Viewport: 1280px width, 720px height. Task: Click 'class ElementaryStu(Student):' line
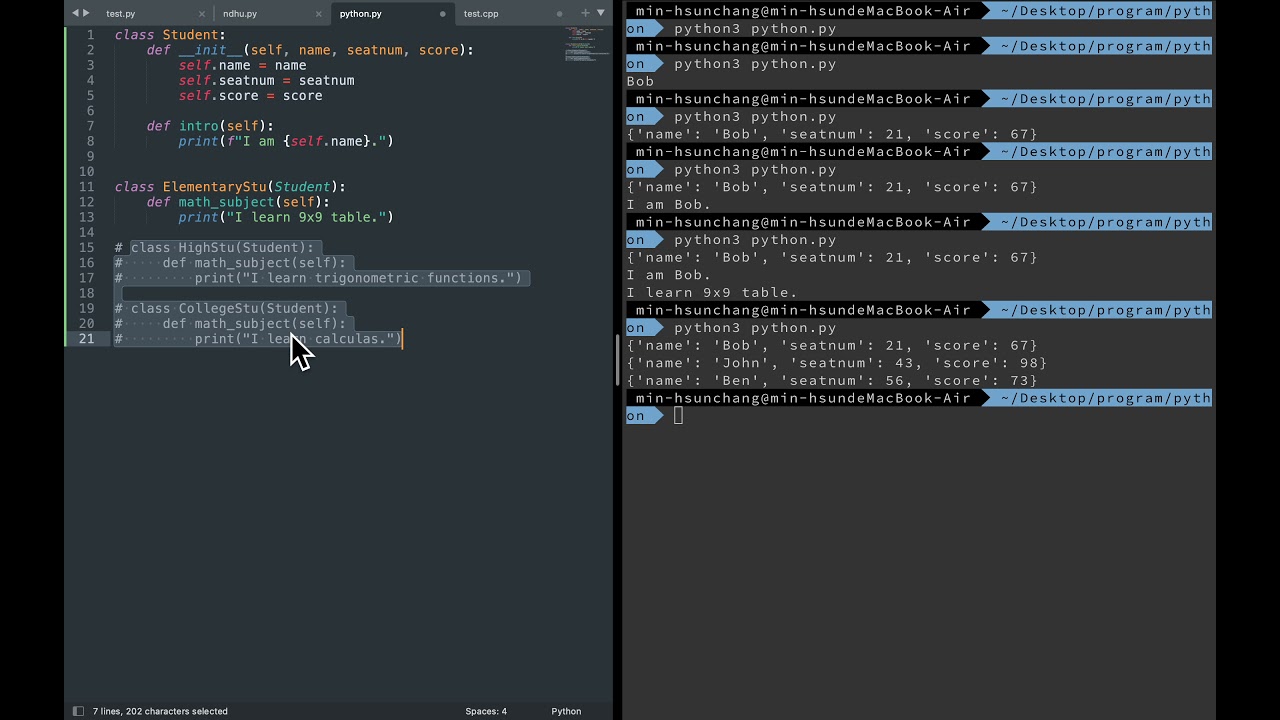click(230, 187)
